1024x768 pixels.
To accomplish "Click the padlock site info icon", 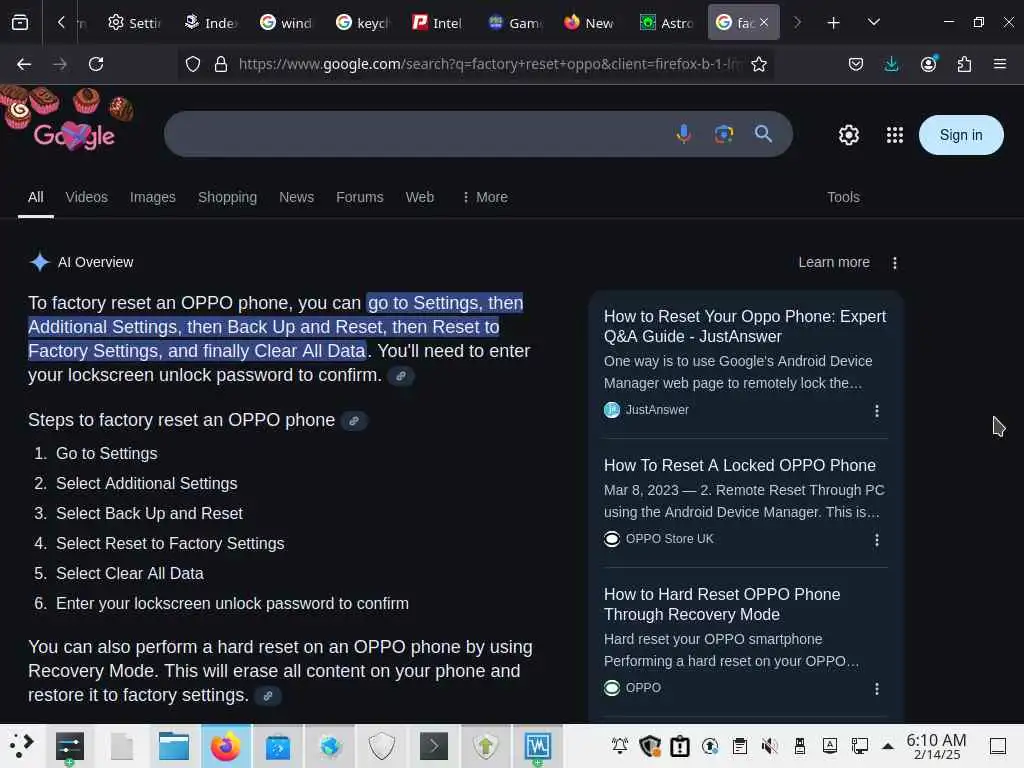I will 221,64.
